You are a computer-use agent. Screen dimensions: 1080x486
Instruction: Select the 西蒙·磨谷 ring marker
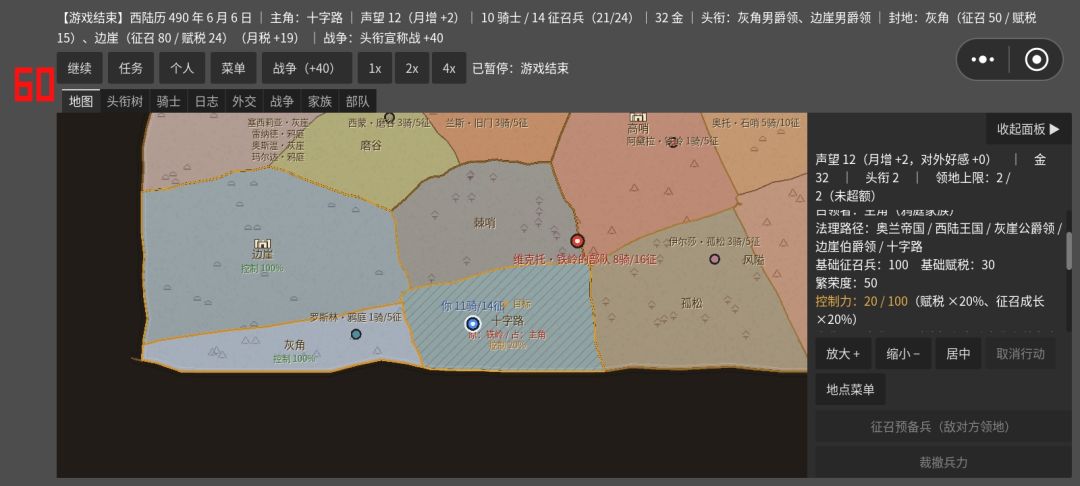point(389,117)
